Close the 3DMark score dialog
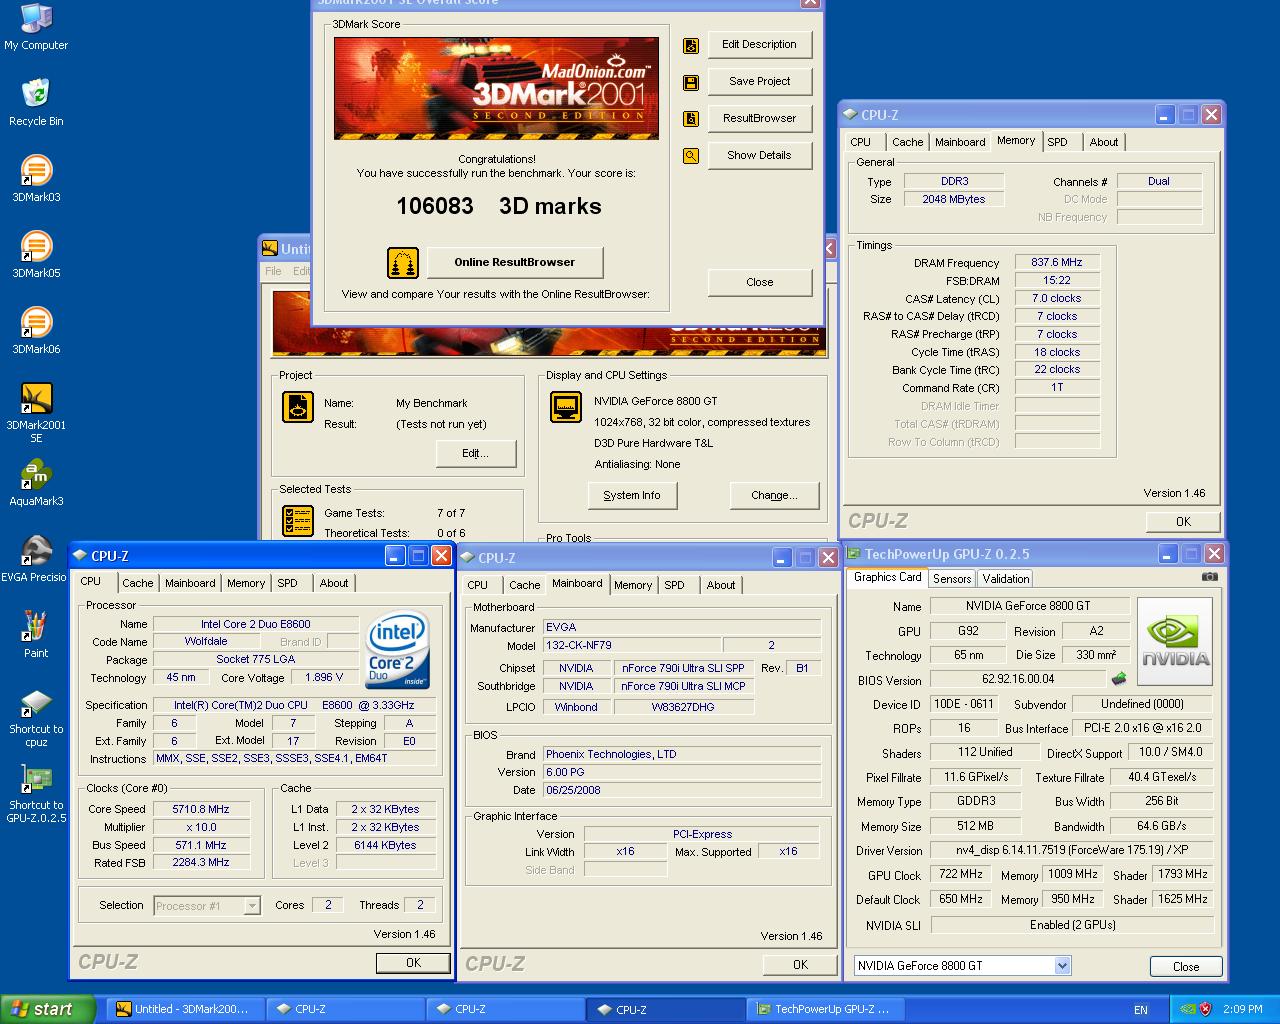 coord(760,283)
